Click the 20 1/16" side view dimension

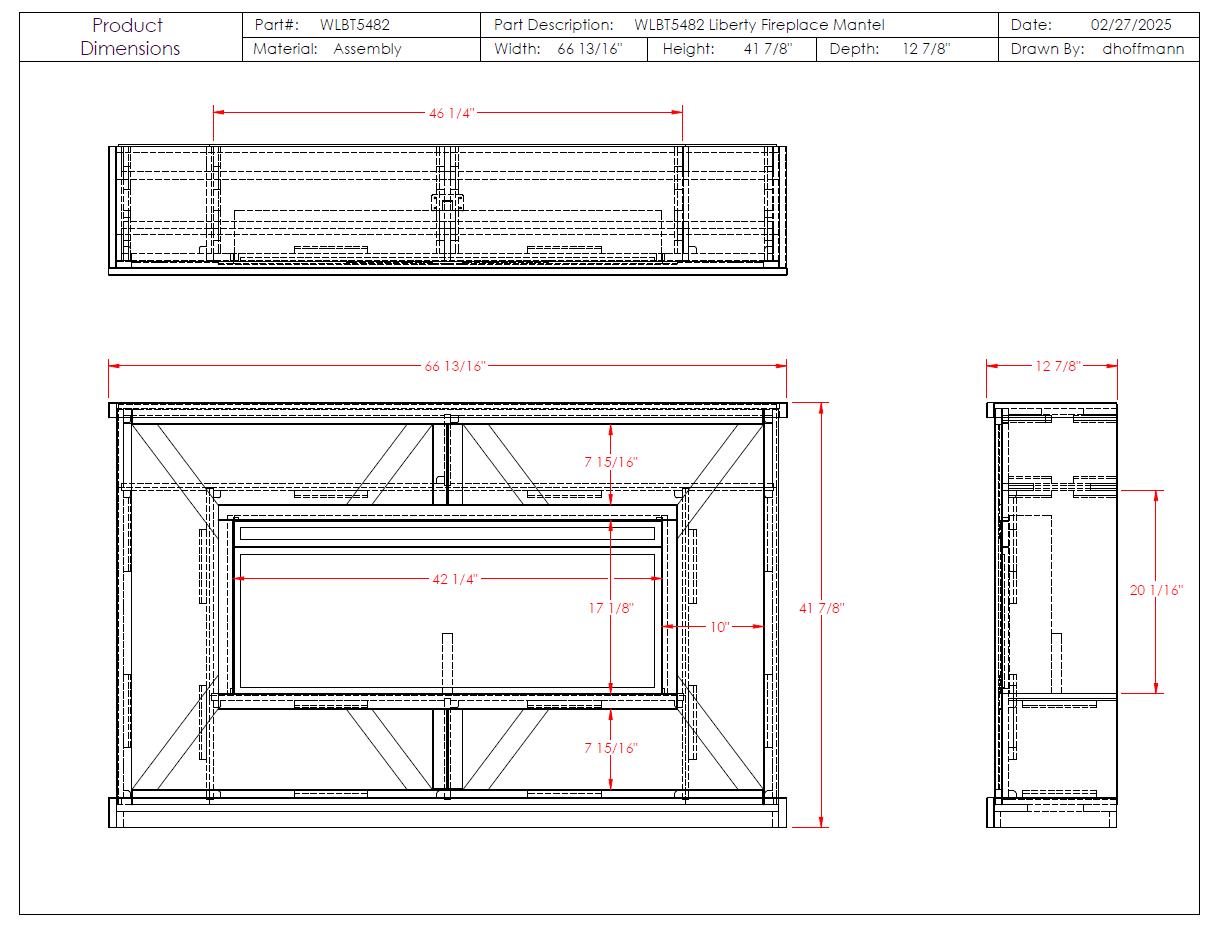click(1156, 590)
